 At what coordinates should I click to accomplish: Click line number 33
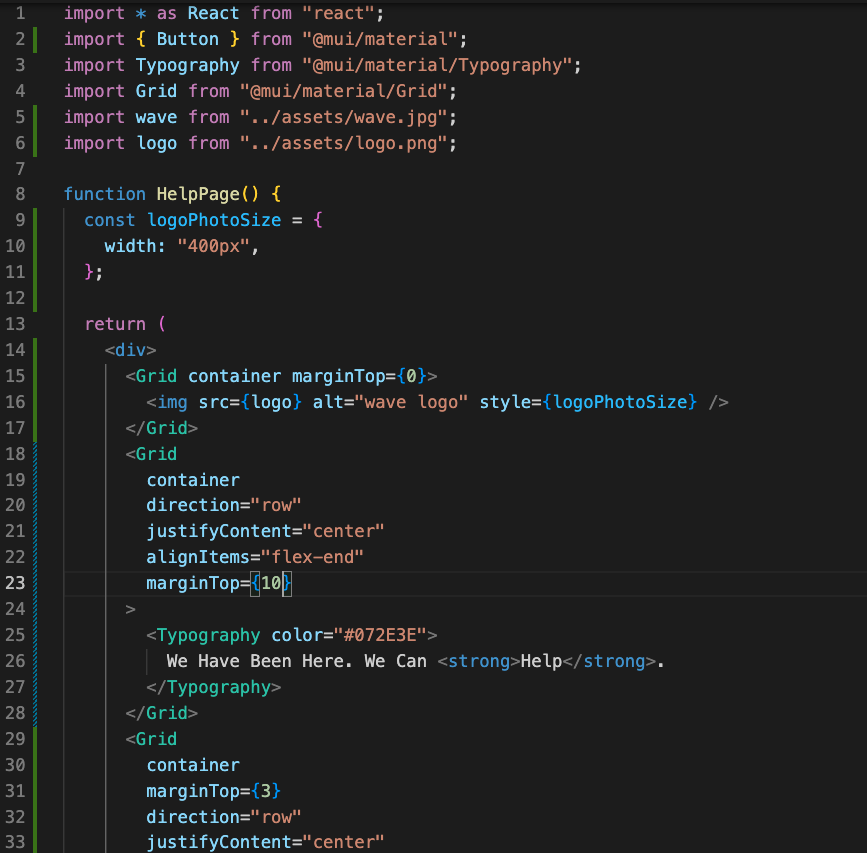click(x=18, y=842)
